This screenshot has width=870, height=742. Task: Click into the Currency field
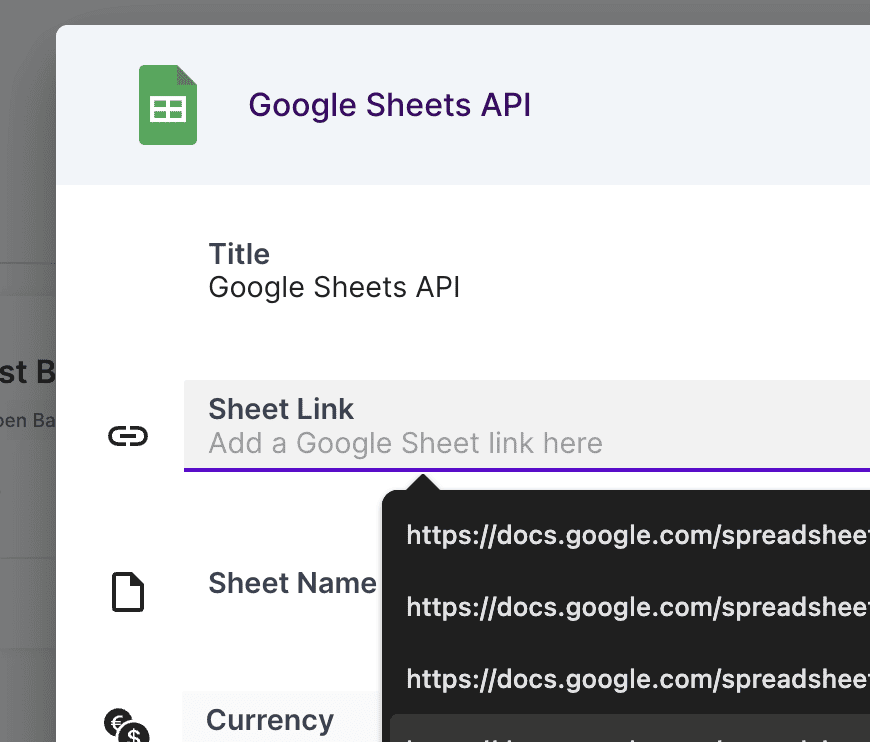tap(270, 720)
